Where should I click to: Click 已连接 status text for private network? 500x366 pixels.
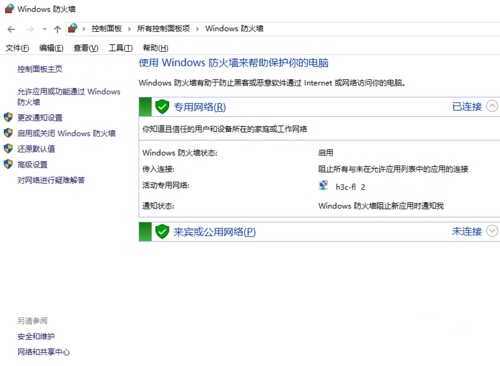pos(467,107)
